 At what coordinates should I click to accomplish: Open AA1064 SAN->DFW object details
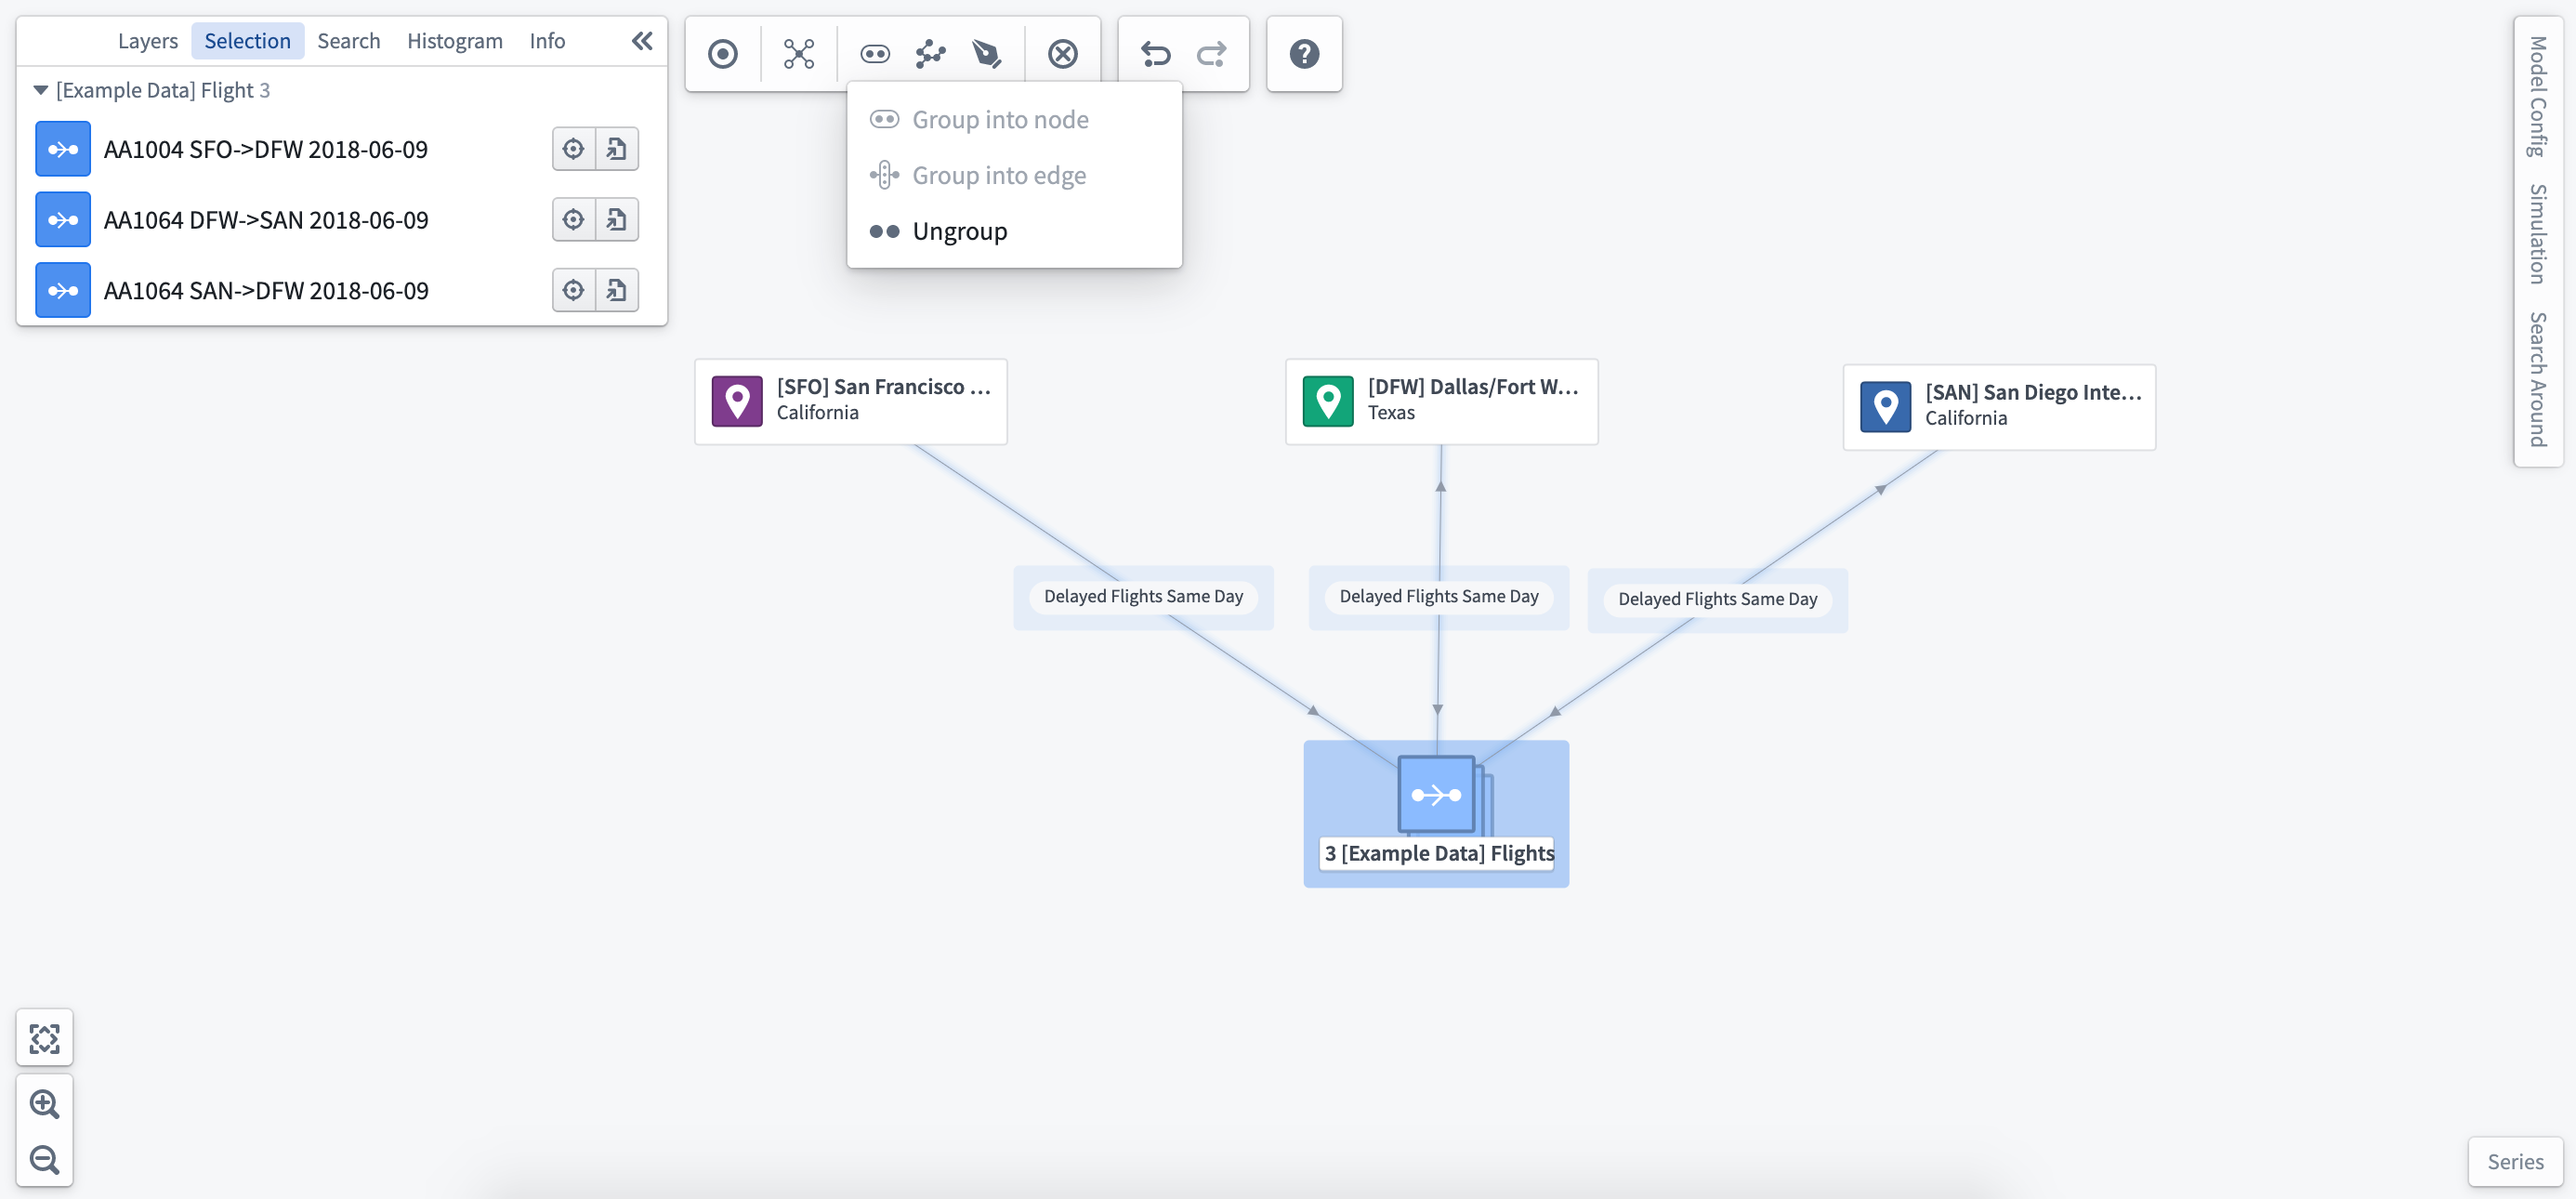[x=617, y=290]
